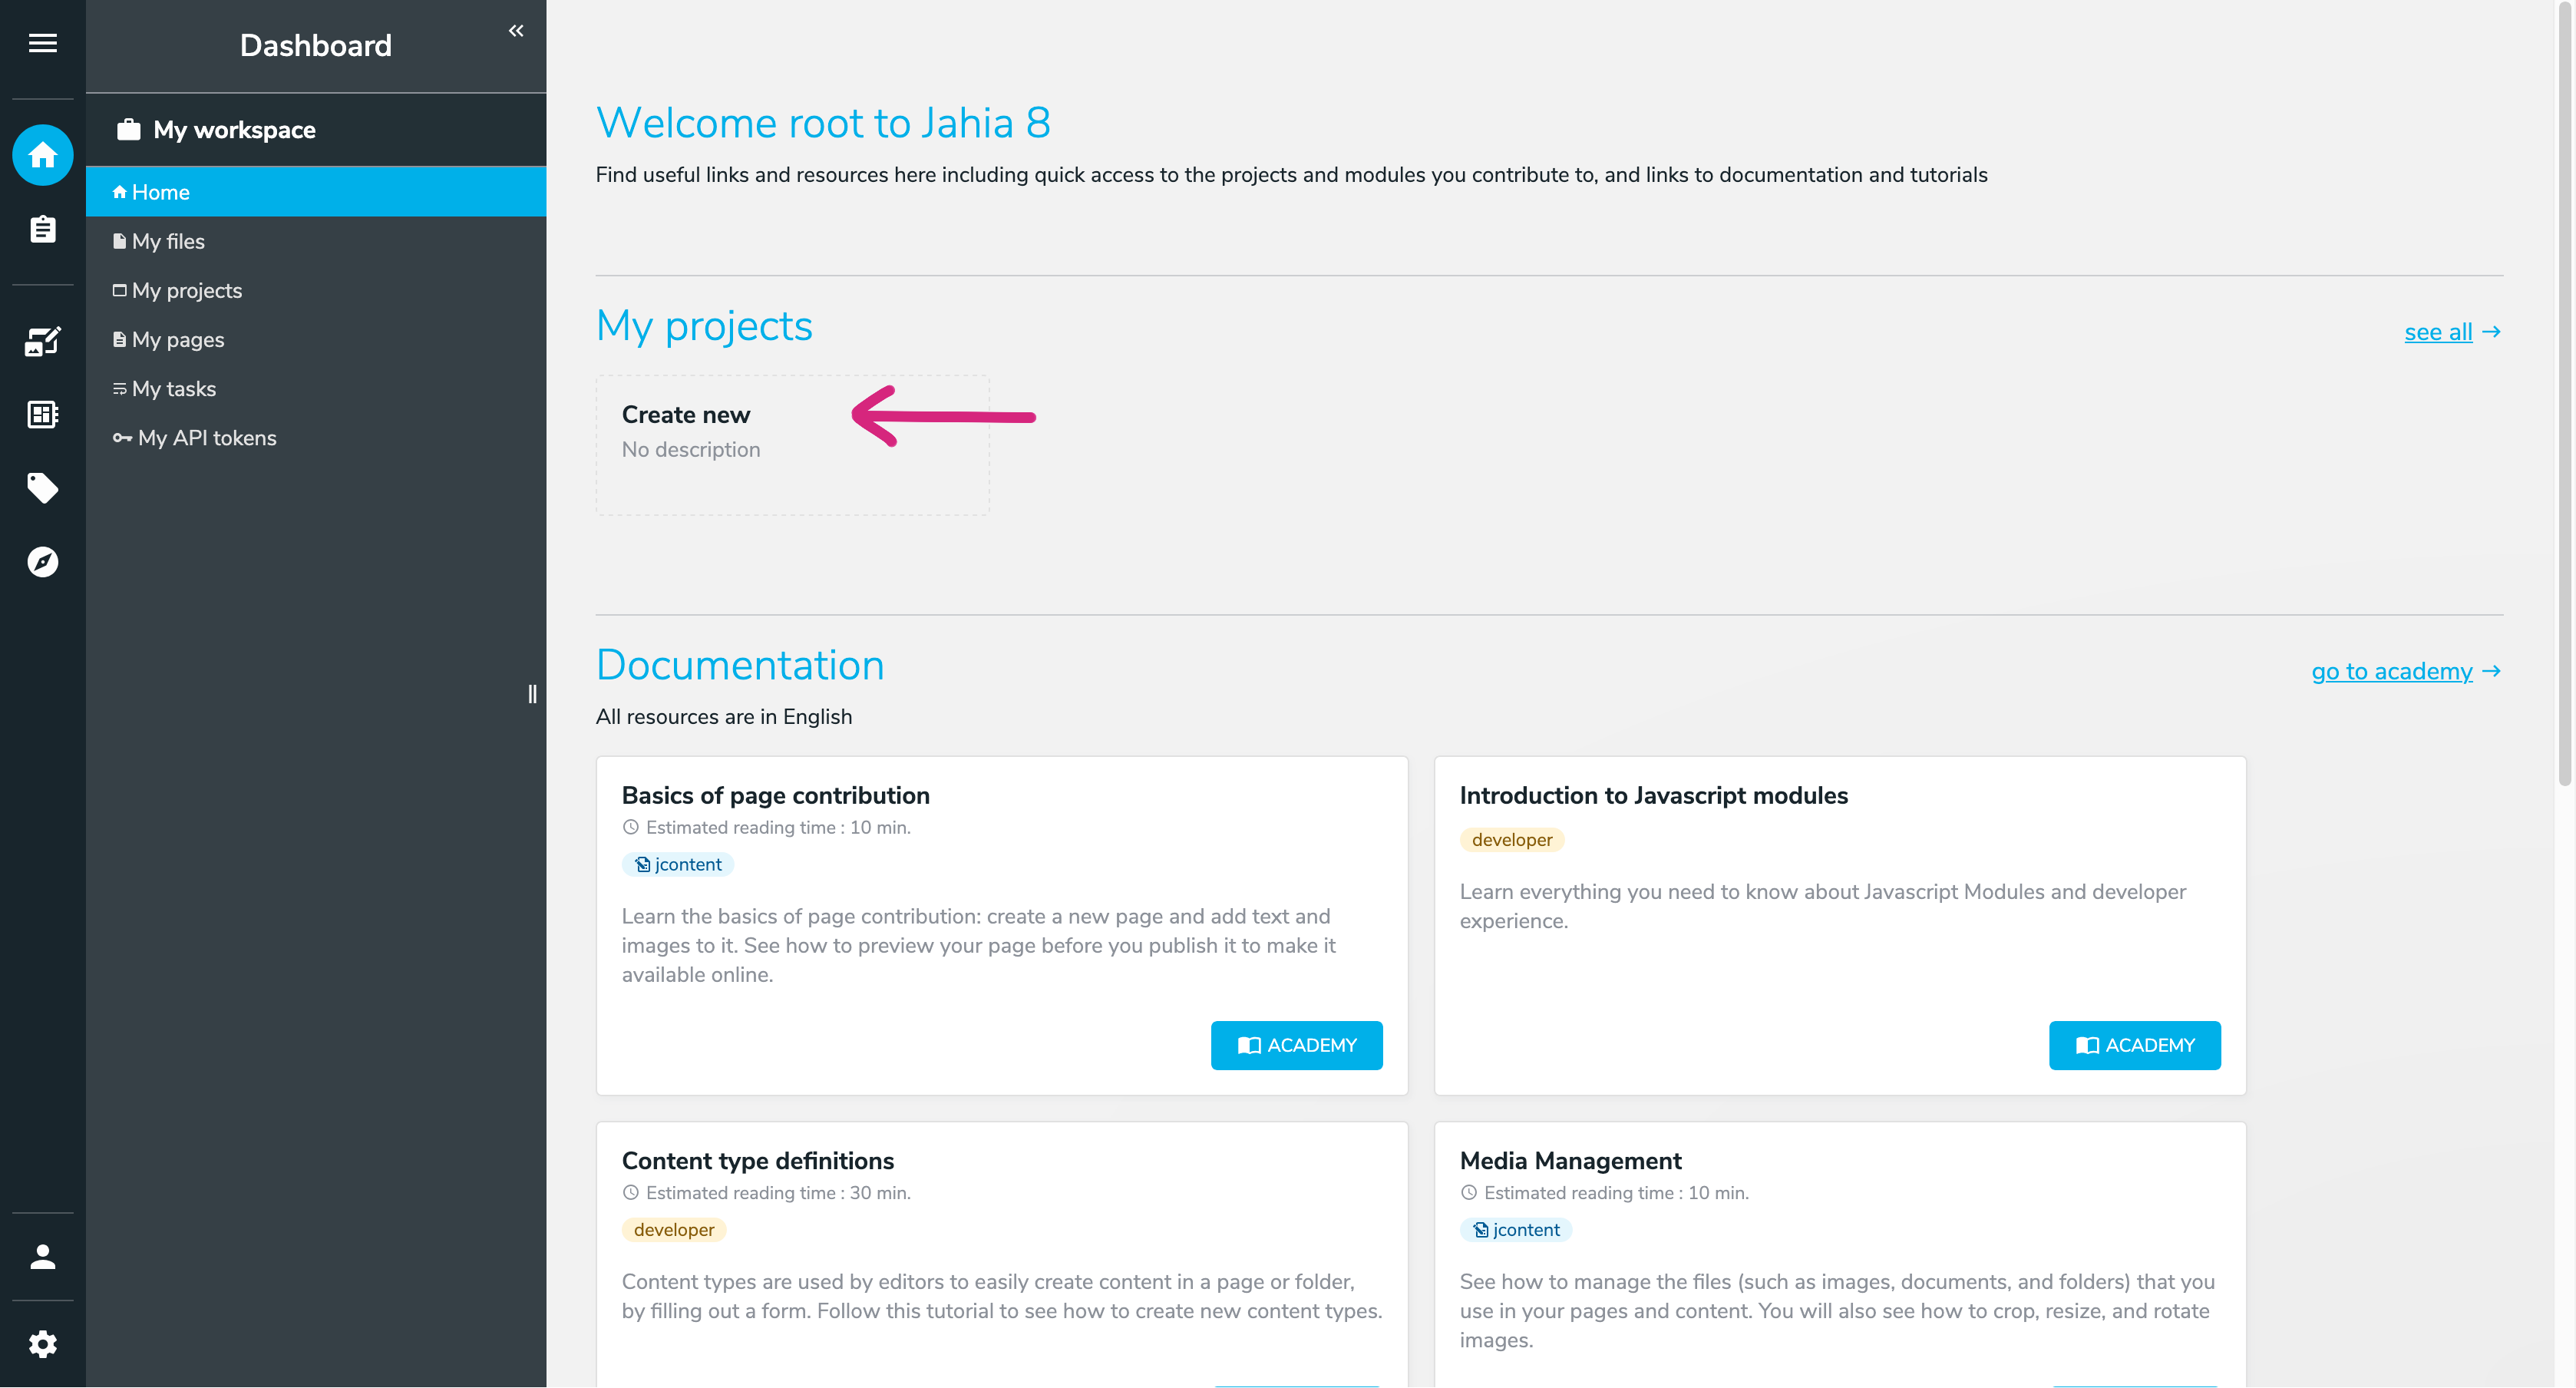Open the user profile icon

[x=42, y=1257]
